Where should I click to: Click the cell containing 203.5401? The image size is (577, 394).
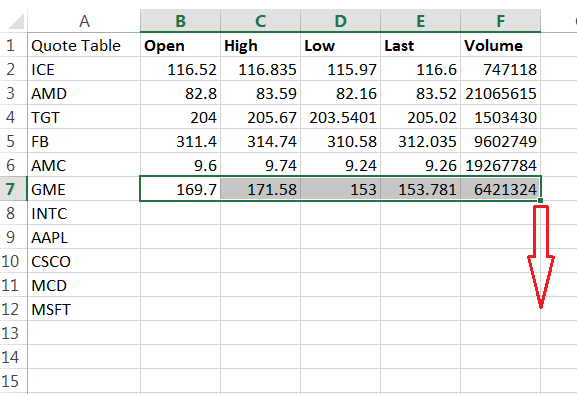coord(340,117)
